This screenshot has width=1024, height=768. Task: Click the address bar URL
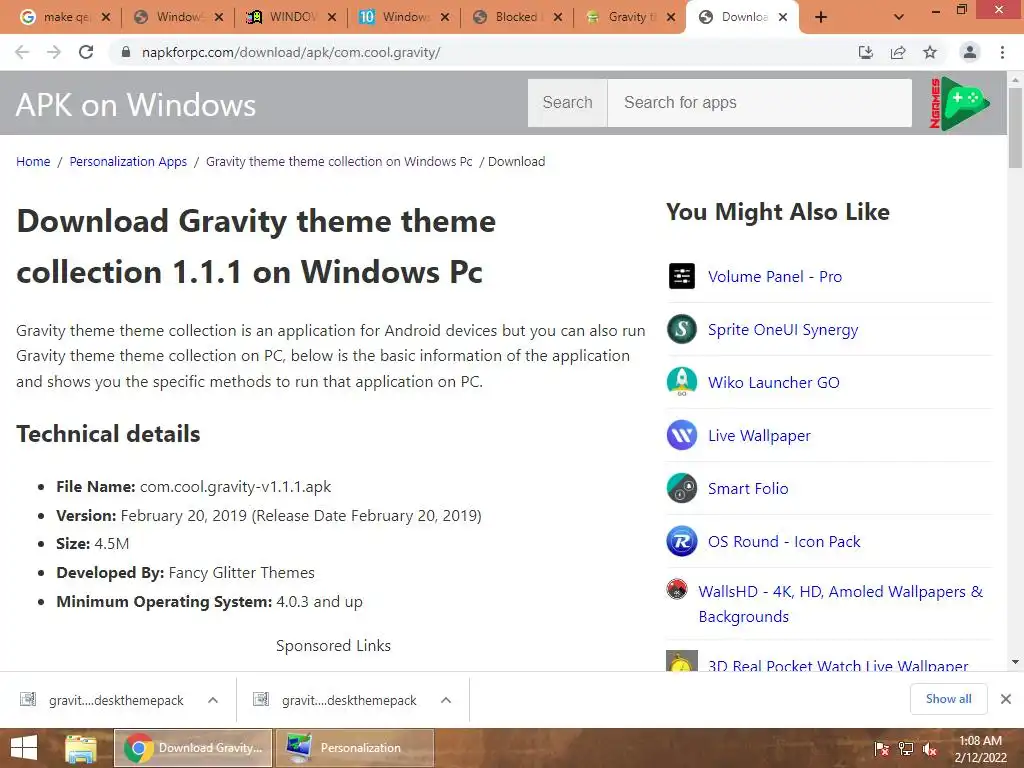pyautogui.click(x=291, y=52)
